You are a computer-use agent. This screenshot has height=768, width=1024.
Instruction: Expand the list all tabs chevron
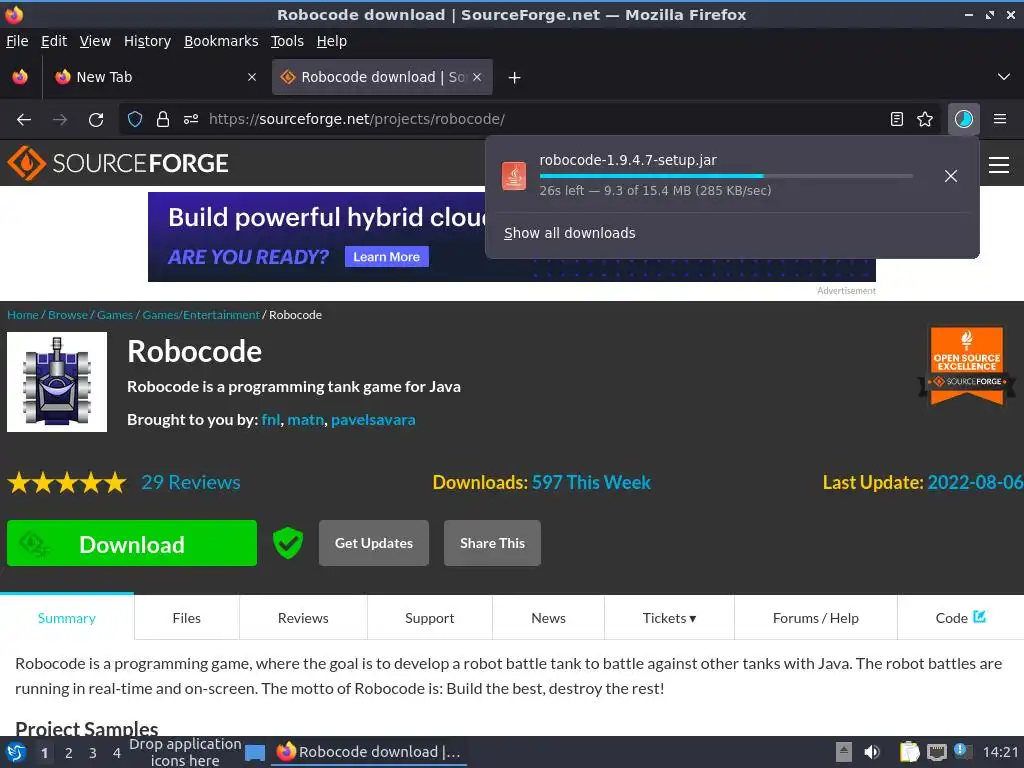(x=1004, y=77)
